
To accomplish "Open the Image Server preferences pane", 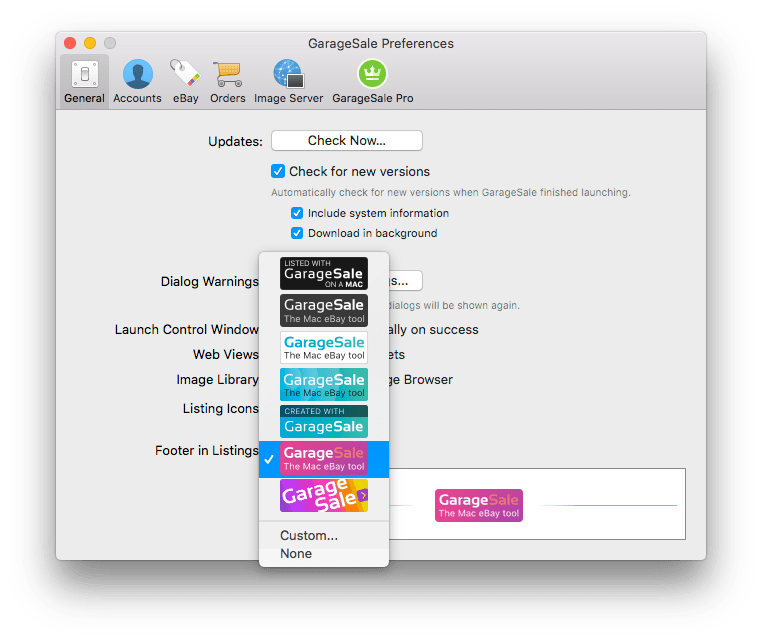I will coord(287,81).
